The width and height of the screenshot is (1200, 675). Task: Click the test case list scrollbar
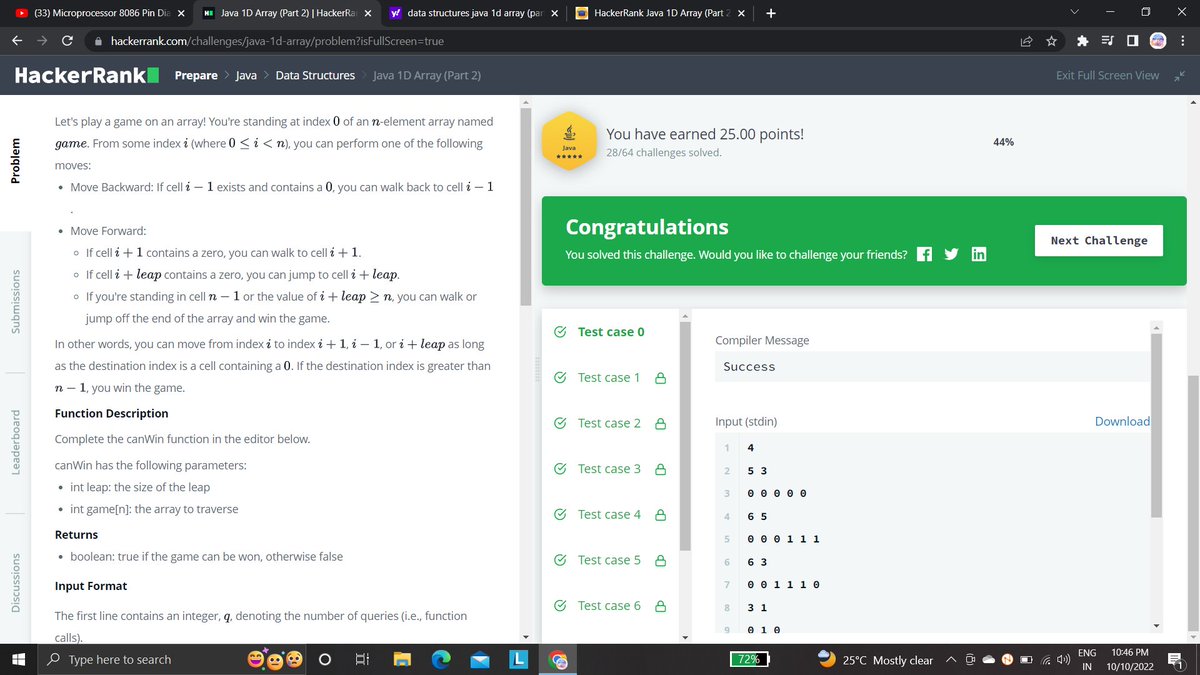click(685, 435)
